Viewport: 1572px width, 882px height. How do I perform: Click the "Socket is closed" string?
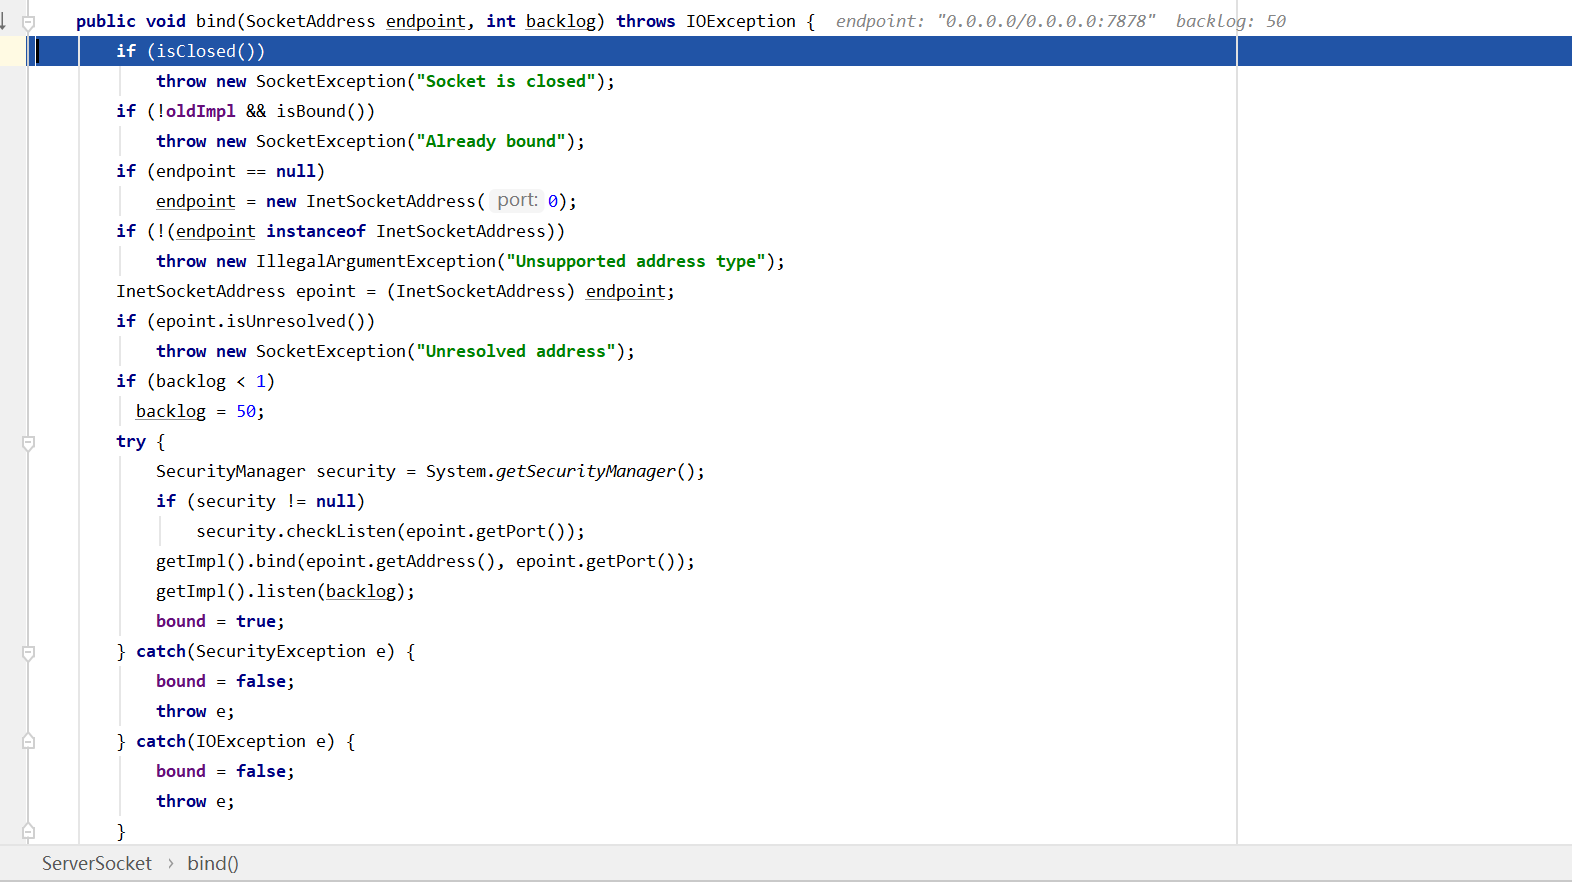coord(506,81)
